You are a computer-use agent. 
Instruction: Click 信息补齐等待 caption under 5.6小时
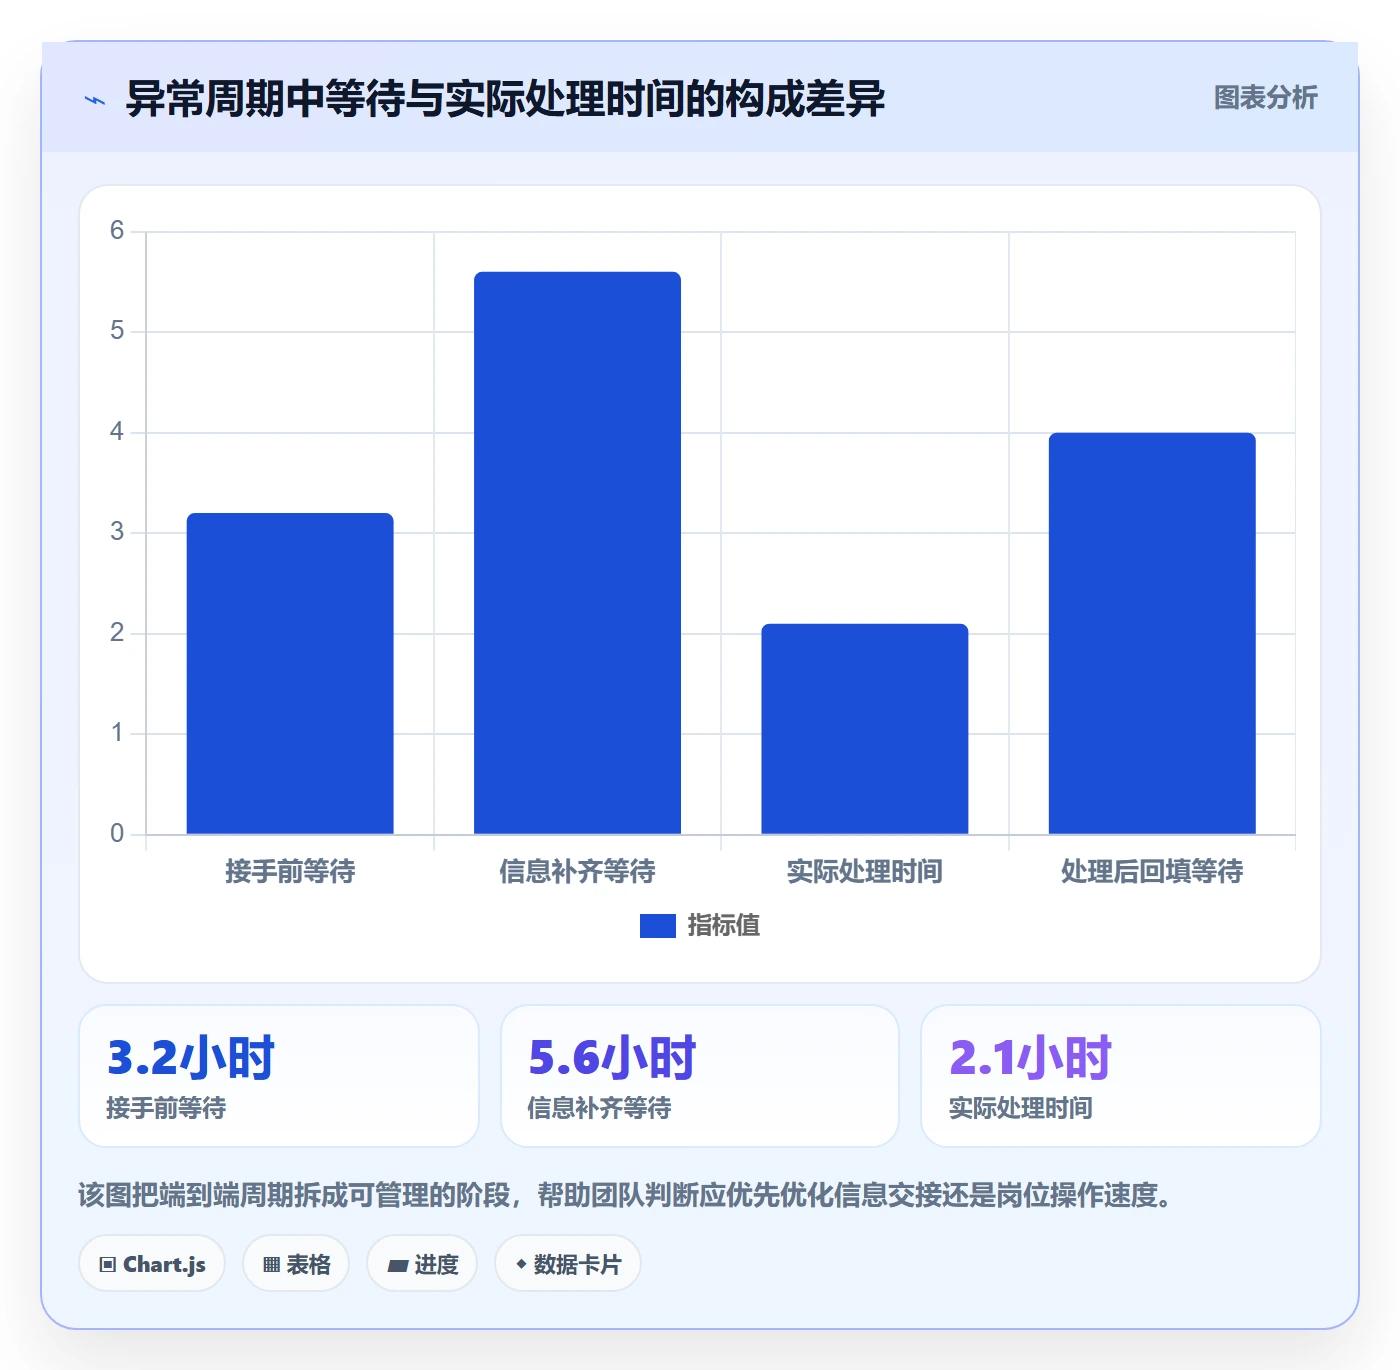click(x=599, y=1108)
